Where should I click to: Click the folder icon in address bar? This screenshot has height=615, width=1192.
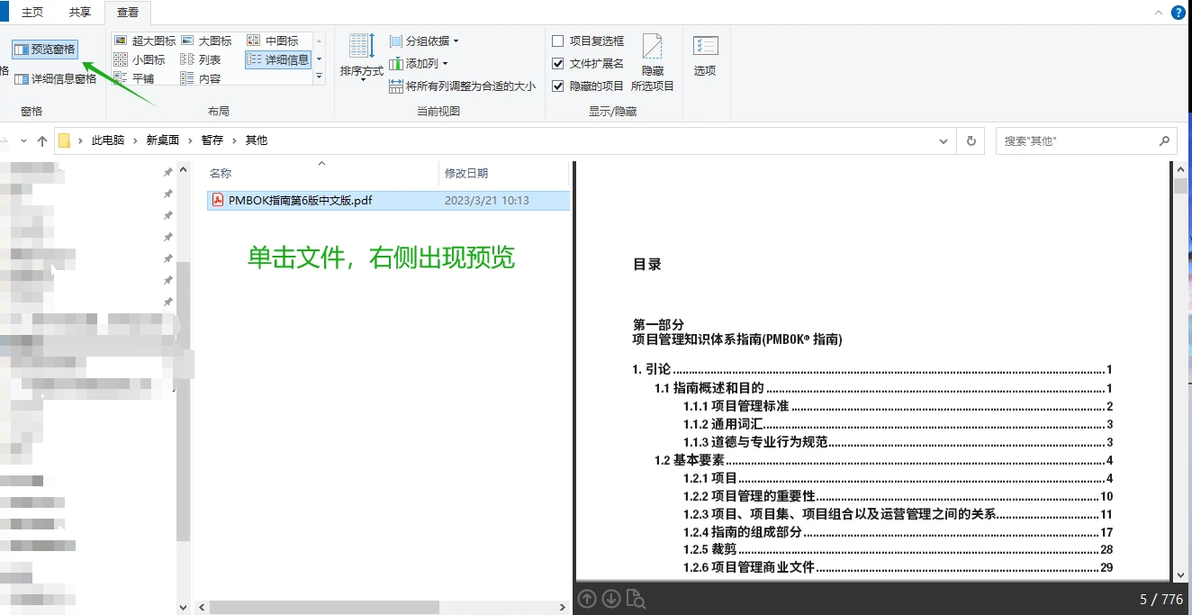tap(65, 141)
